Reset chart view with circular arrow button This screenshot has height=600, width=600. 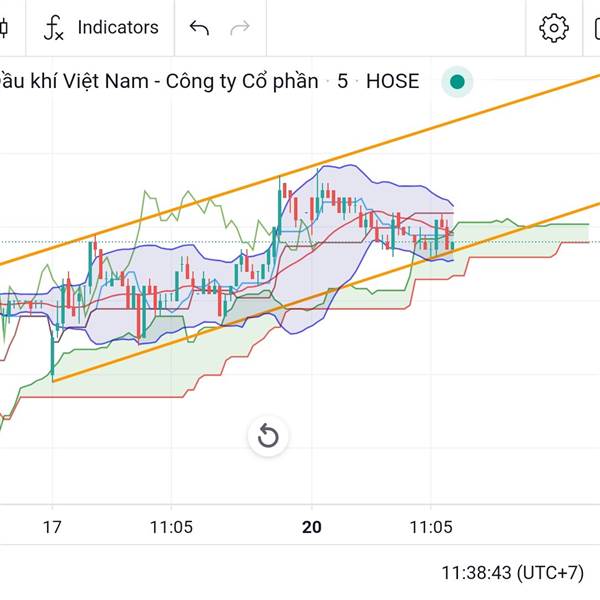[268, 436]
